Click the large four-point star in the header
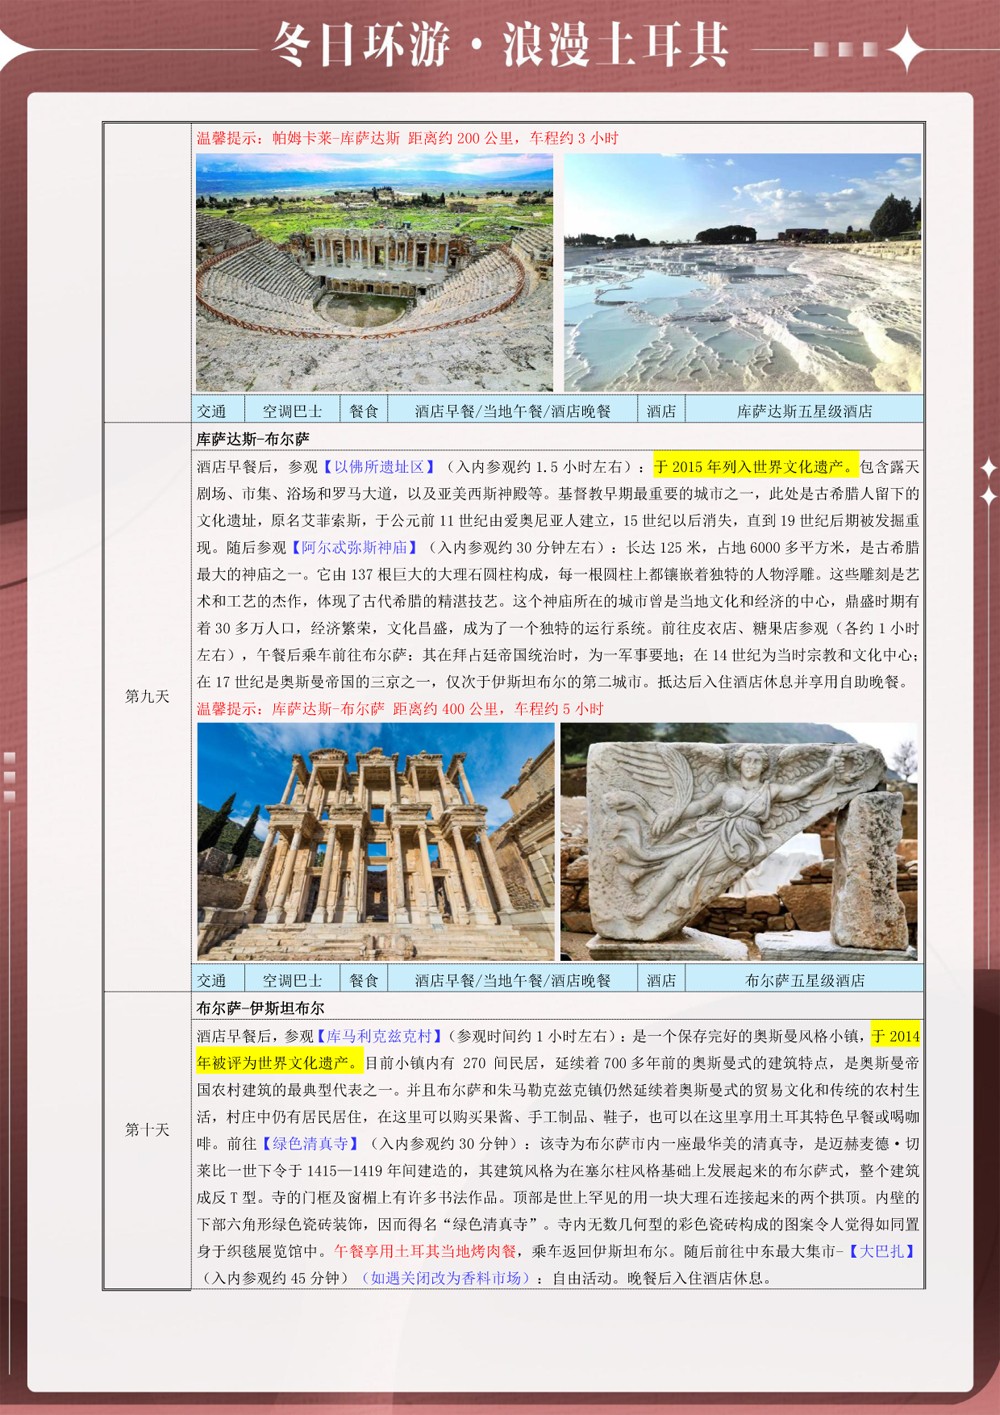 point(906,49)
